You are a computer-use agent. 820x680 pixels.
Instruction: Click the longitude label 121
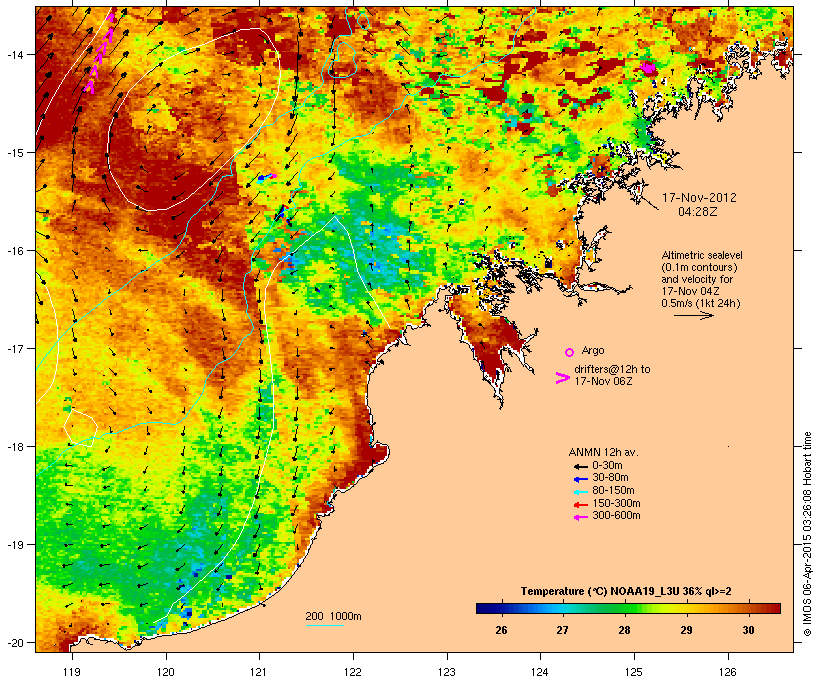point(259,672)
